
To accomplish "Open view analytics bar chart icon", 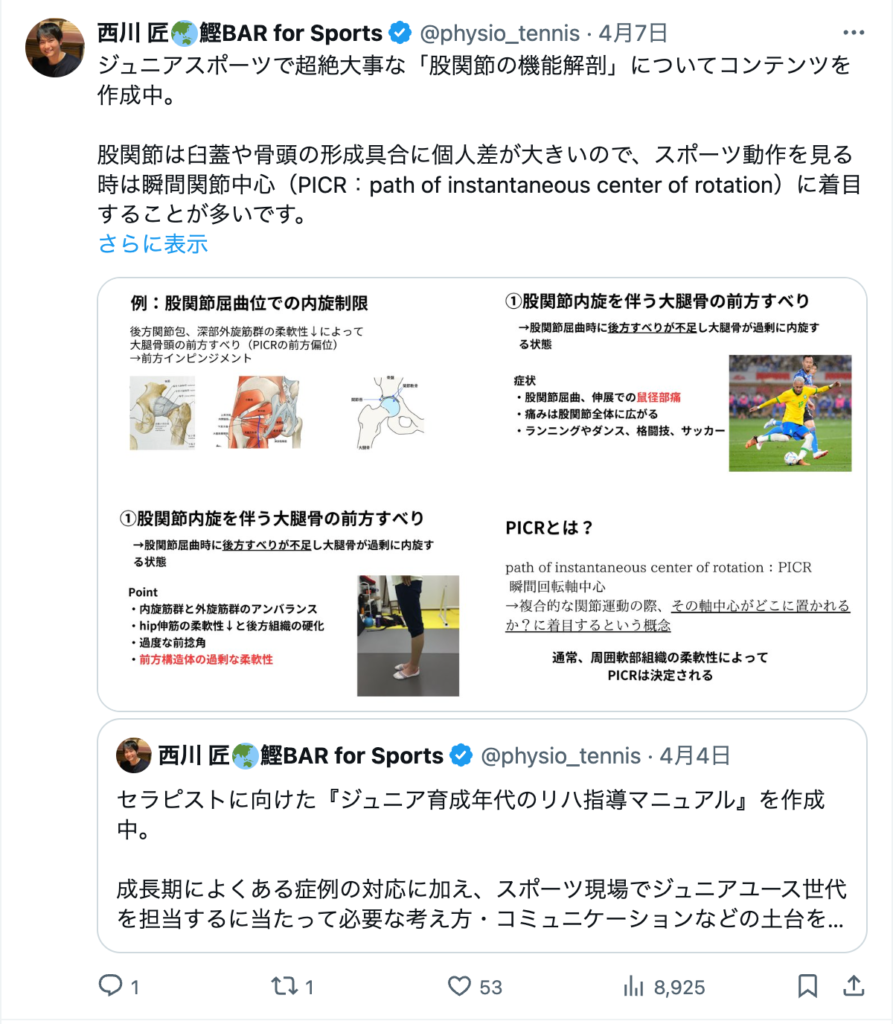I will pos(633,985).
